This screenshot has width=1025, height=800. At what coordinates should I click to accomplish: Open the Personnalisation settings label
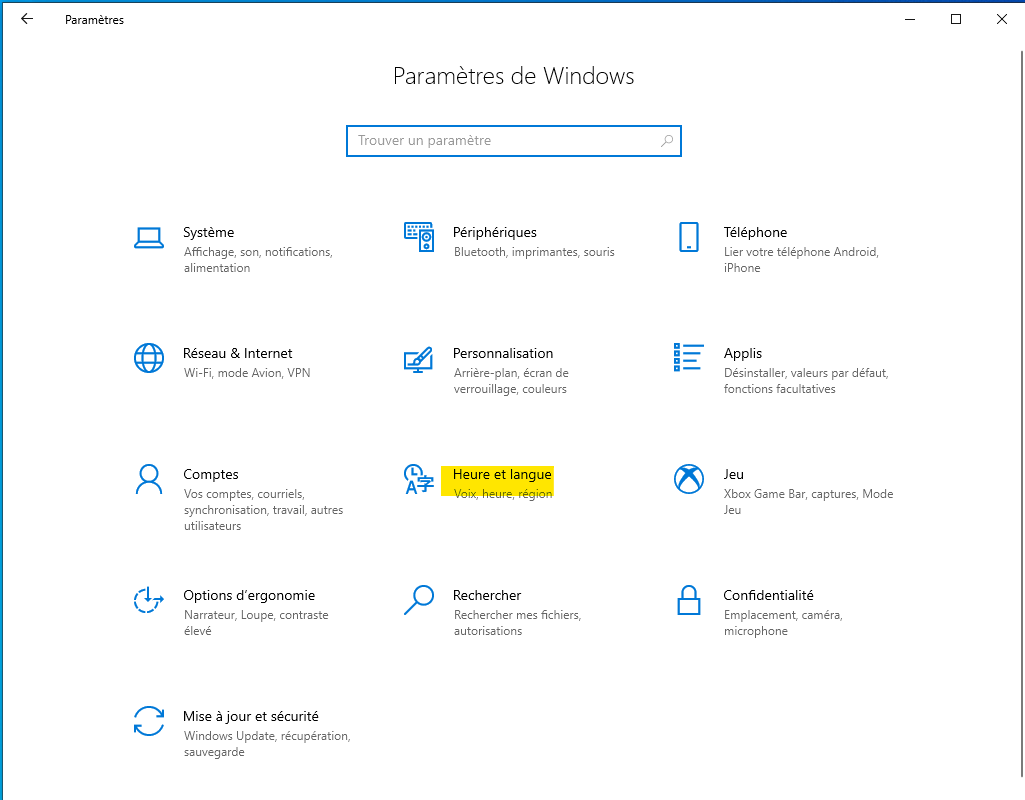pyautogui.click(x=503, y=353)
